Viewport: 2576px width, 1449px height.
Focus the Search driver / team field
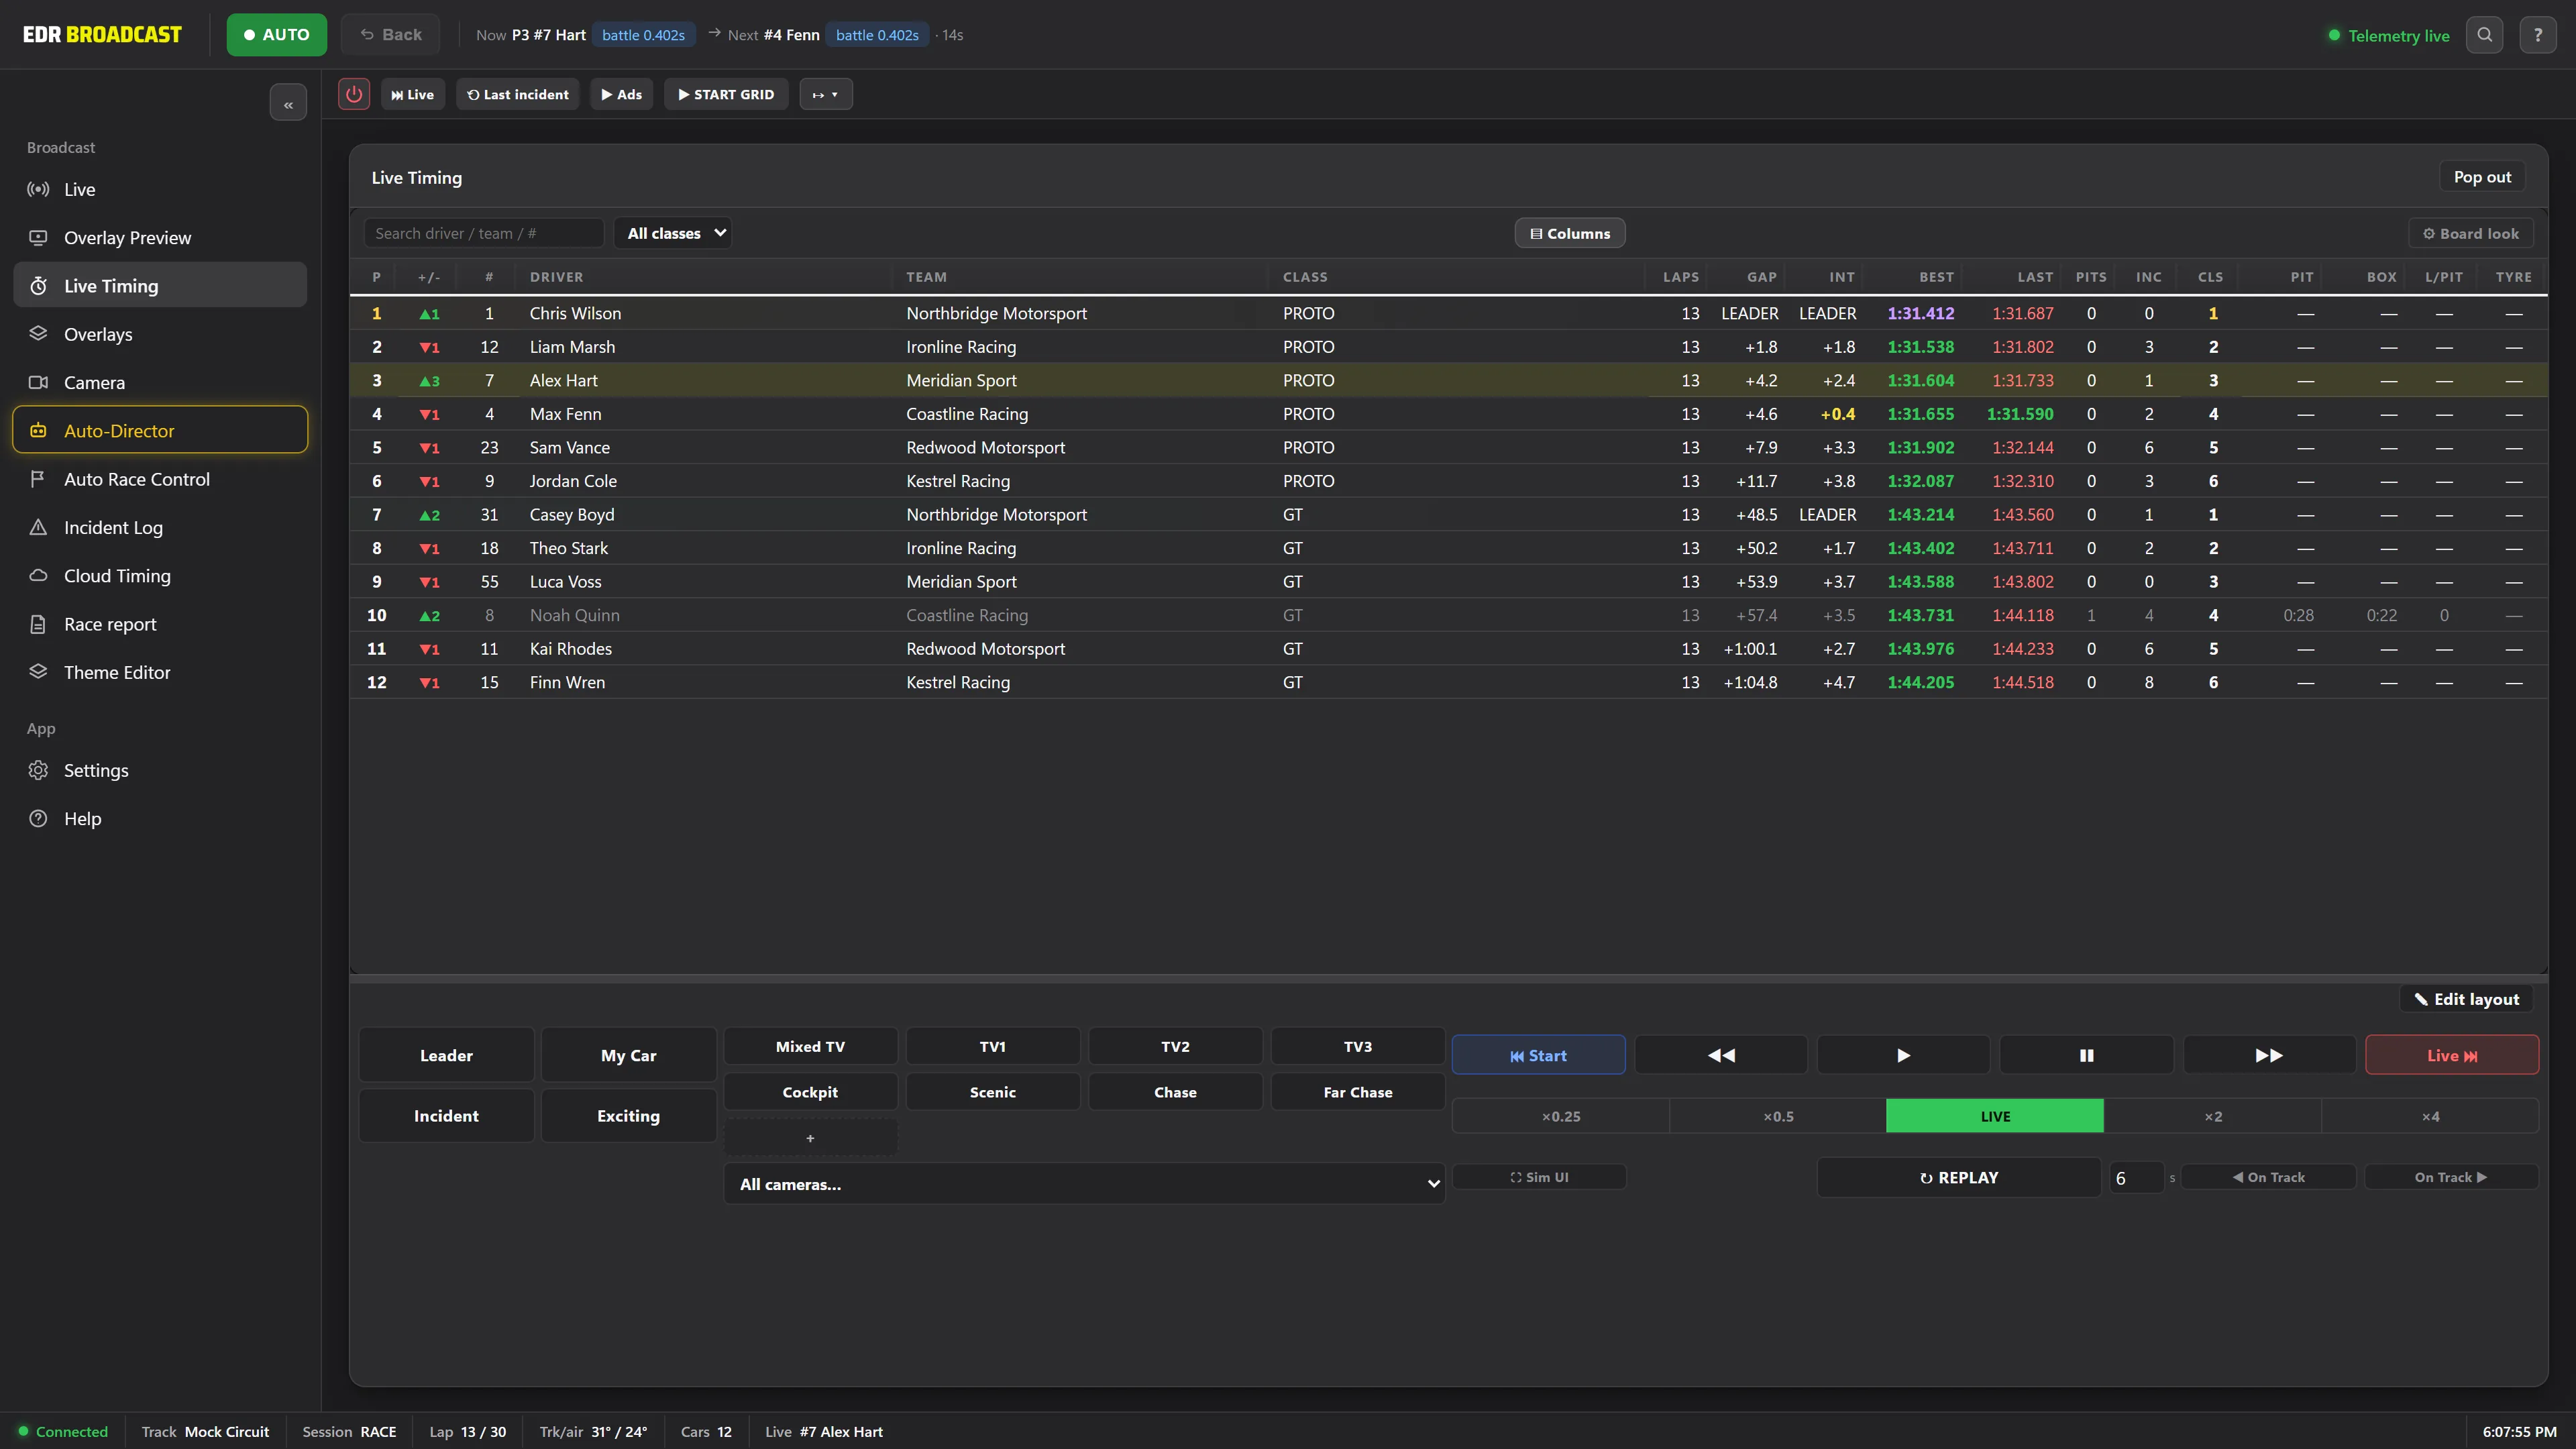(x=484, y=233)
